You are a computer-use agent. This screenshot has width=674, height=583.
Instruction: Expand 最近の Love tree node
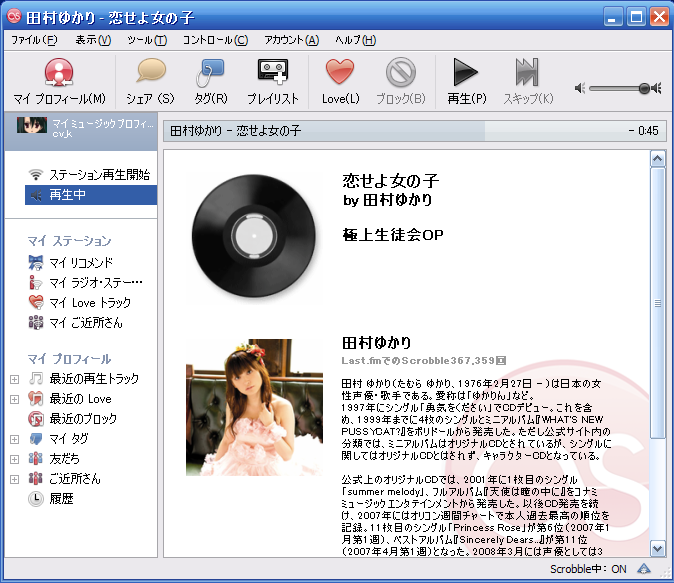(x=14, y=399)
